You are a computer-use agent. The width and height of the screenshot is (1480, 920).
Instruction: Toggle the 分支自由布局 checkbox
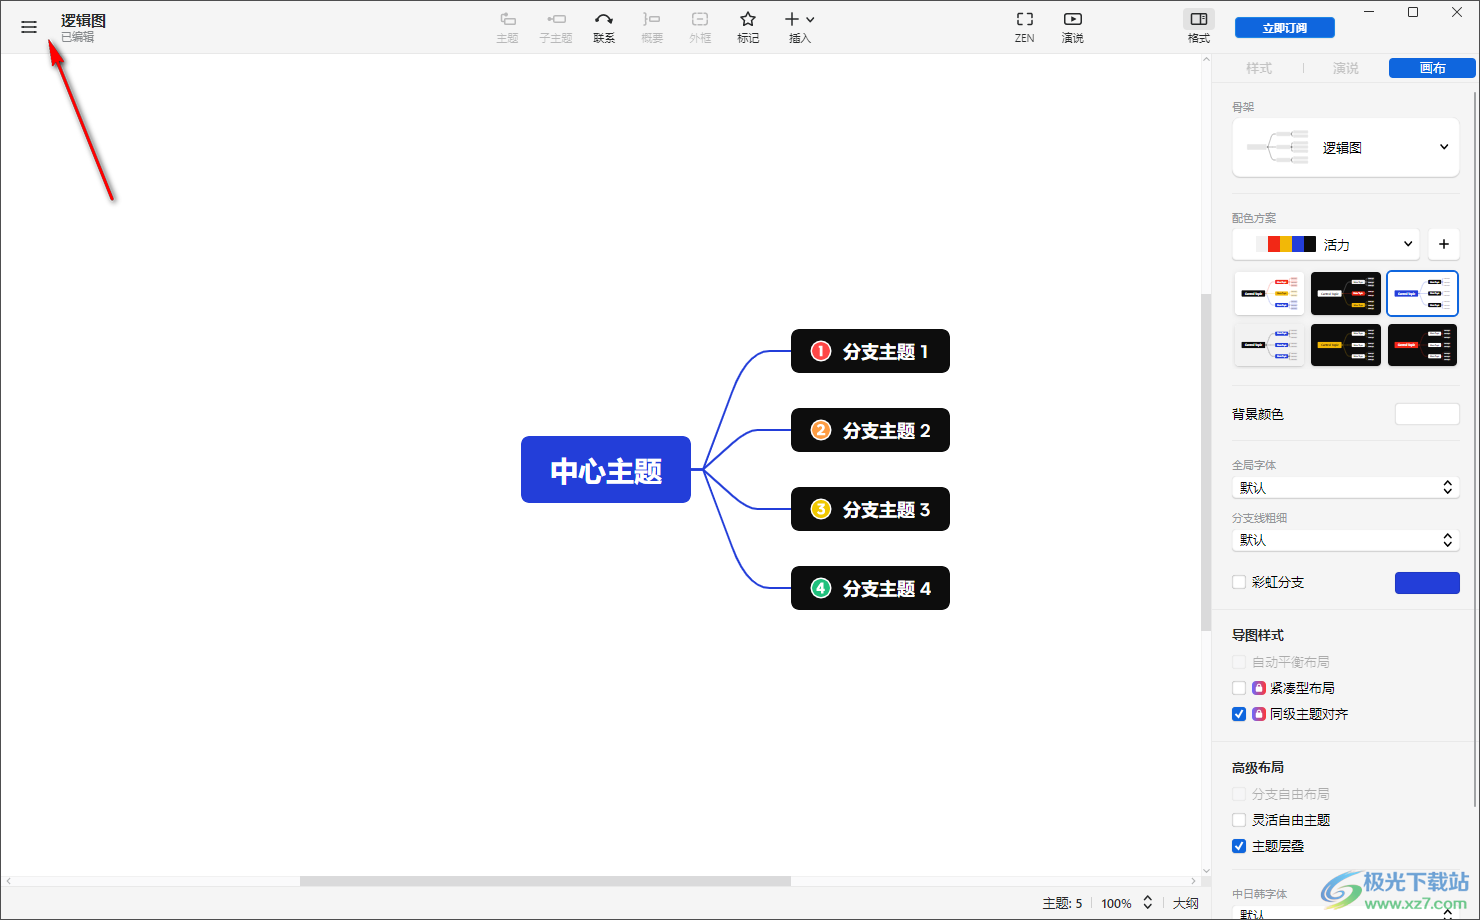1239,794
